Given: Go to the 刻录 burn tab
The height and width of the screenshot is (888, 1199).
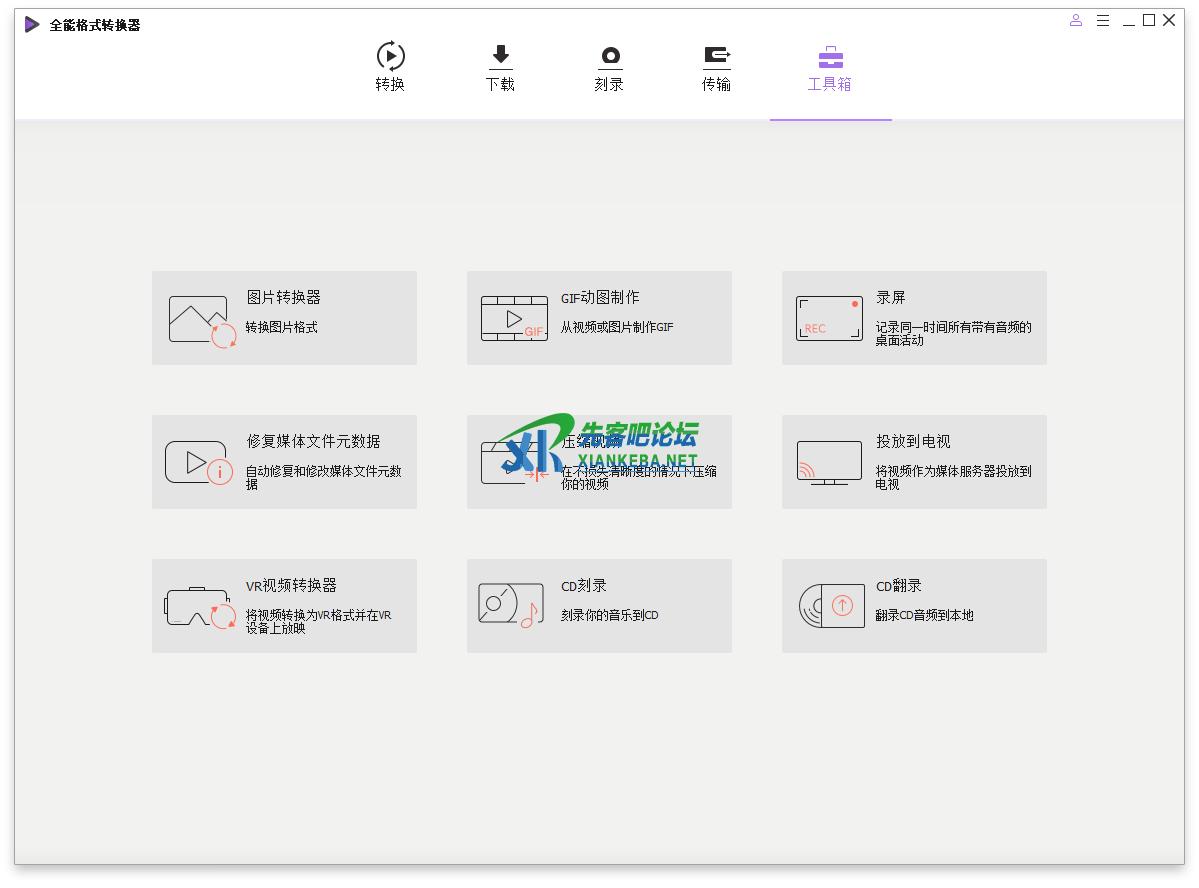Looking at the screenshot, I should point(609,67).
